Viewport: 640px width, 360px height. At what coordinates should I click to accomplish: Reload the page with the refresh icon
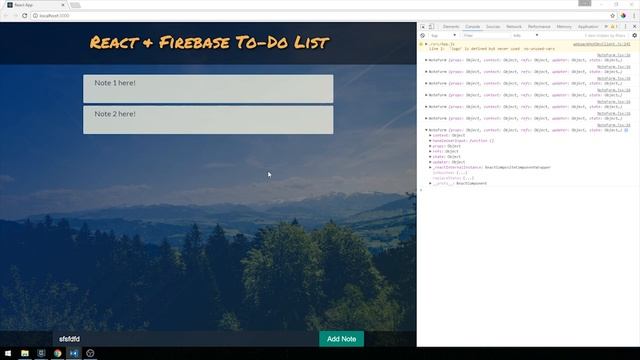pos(24,16)
